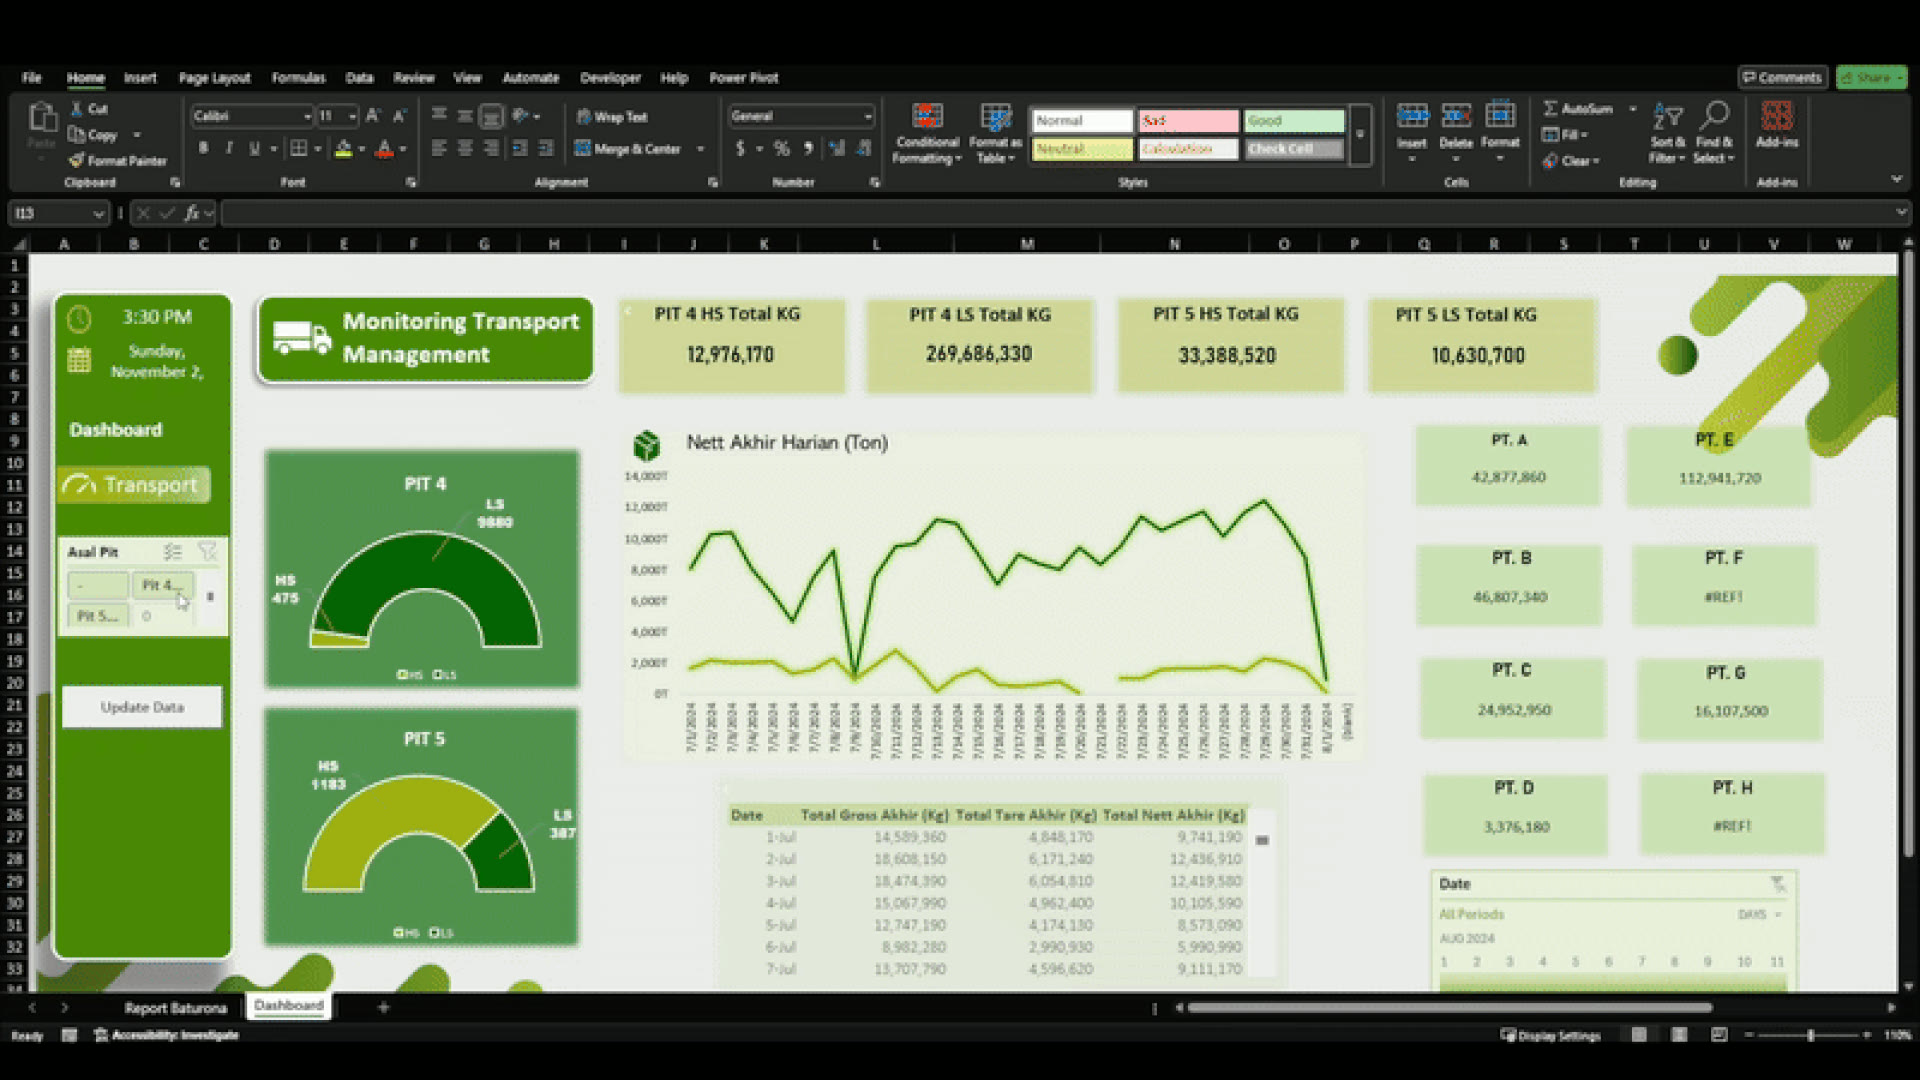This screenshot has height=1080, width=1920.
Task: Click Format as Table icon
Action: tap(995, 117)
